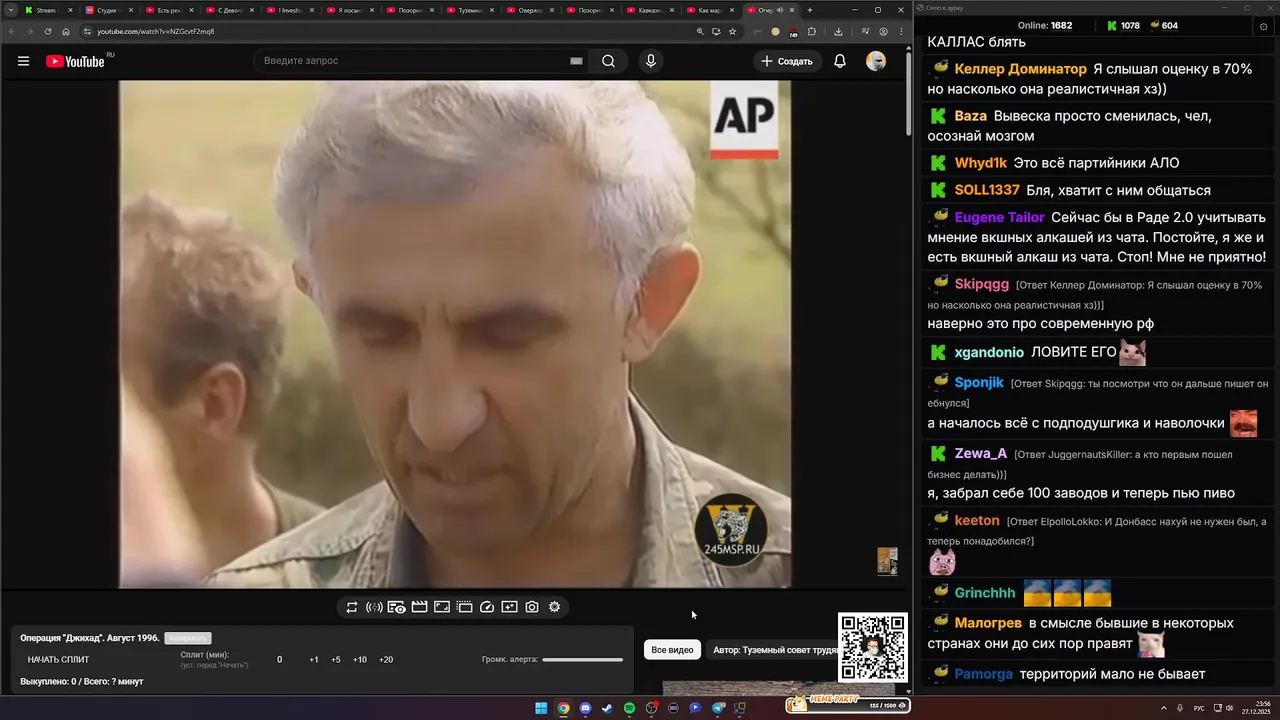Click username xgandonio in chat

[x=989, y=352]
